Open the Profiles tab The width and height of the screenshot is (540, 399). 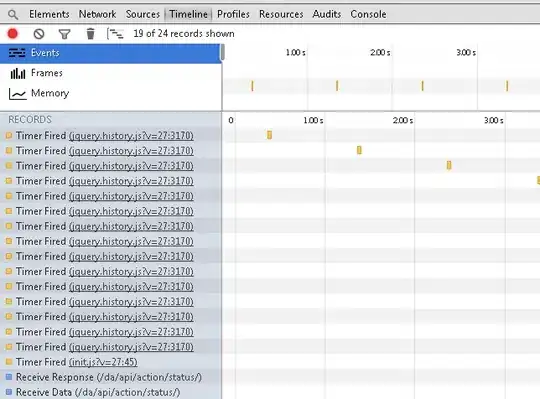pos(233,14)
